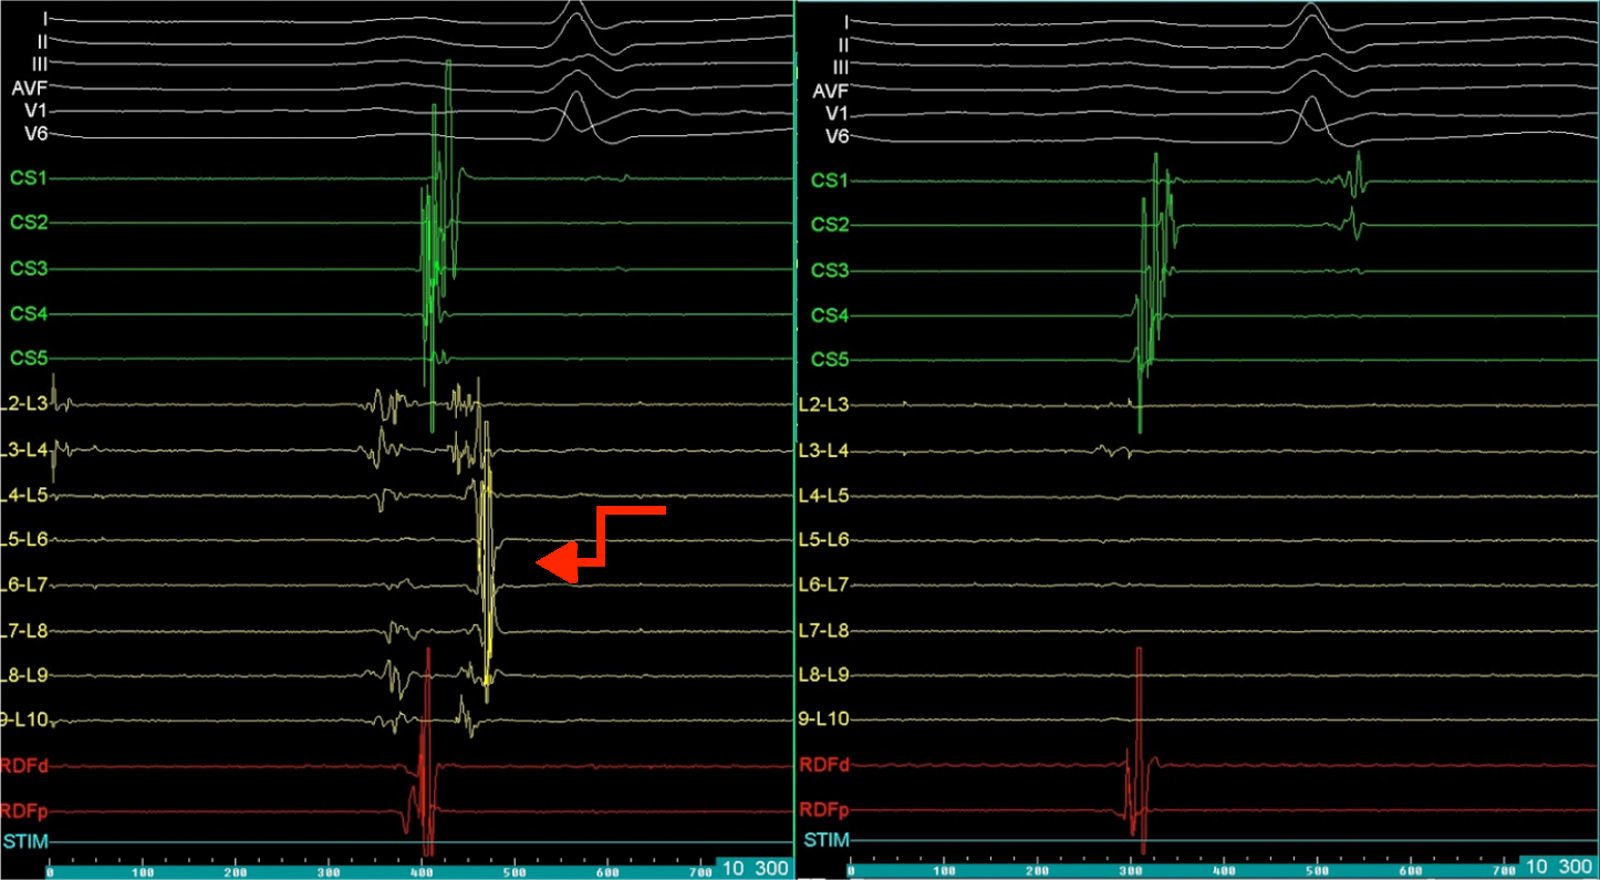Click the 500 ms mark on right time ruler
The image size is (1600, 880).
pos(1317,870)
